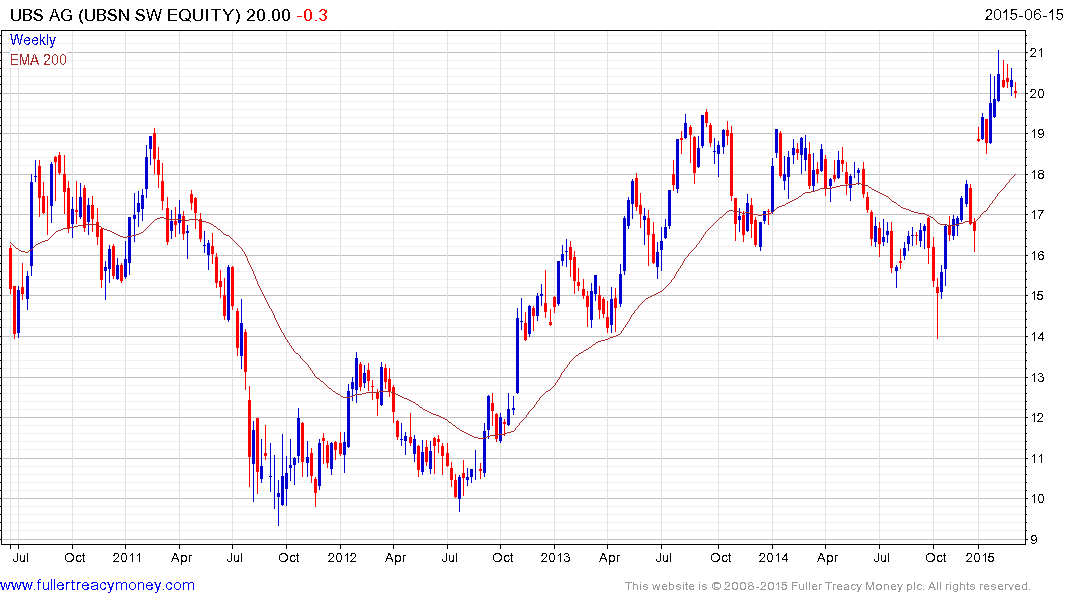Click the 16 price axis label
1075x600 pixels.
(x=1037, y=256)
